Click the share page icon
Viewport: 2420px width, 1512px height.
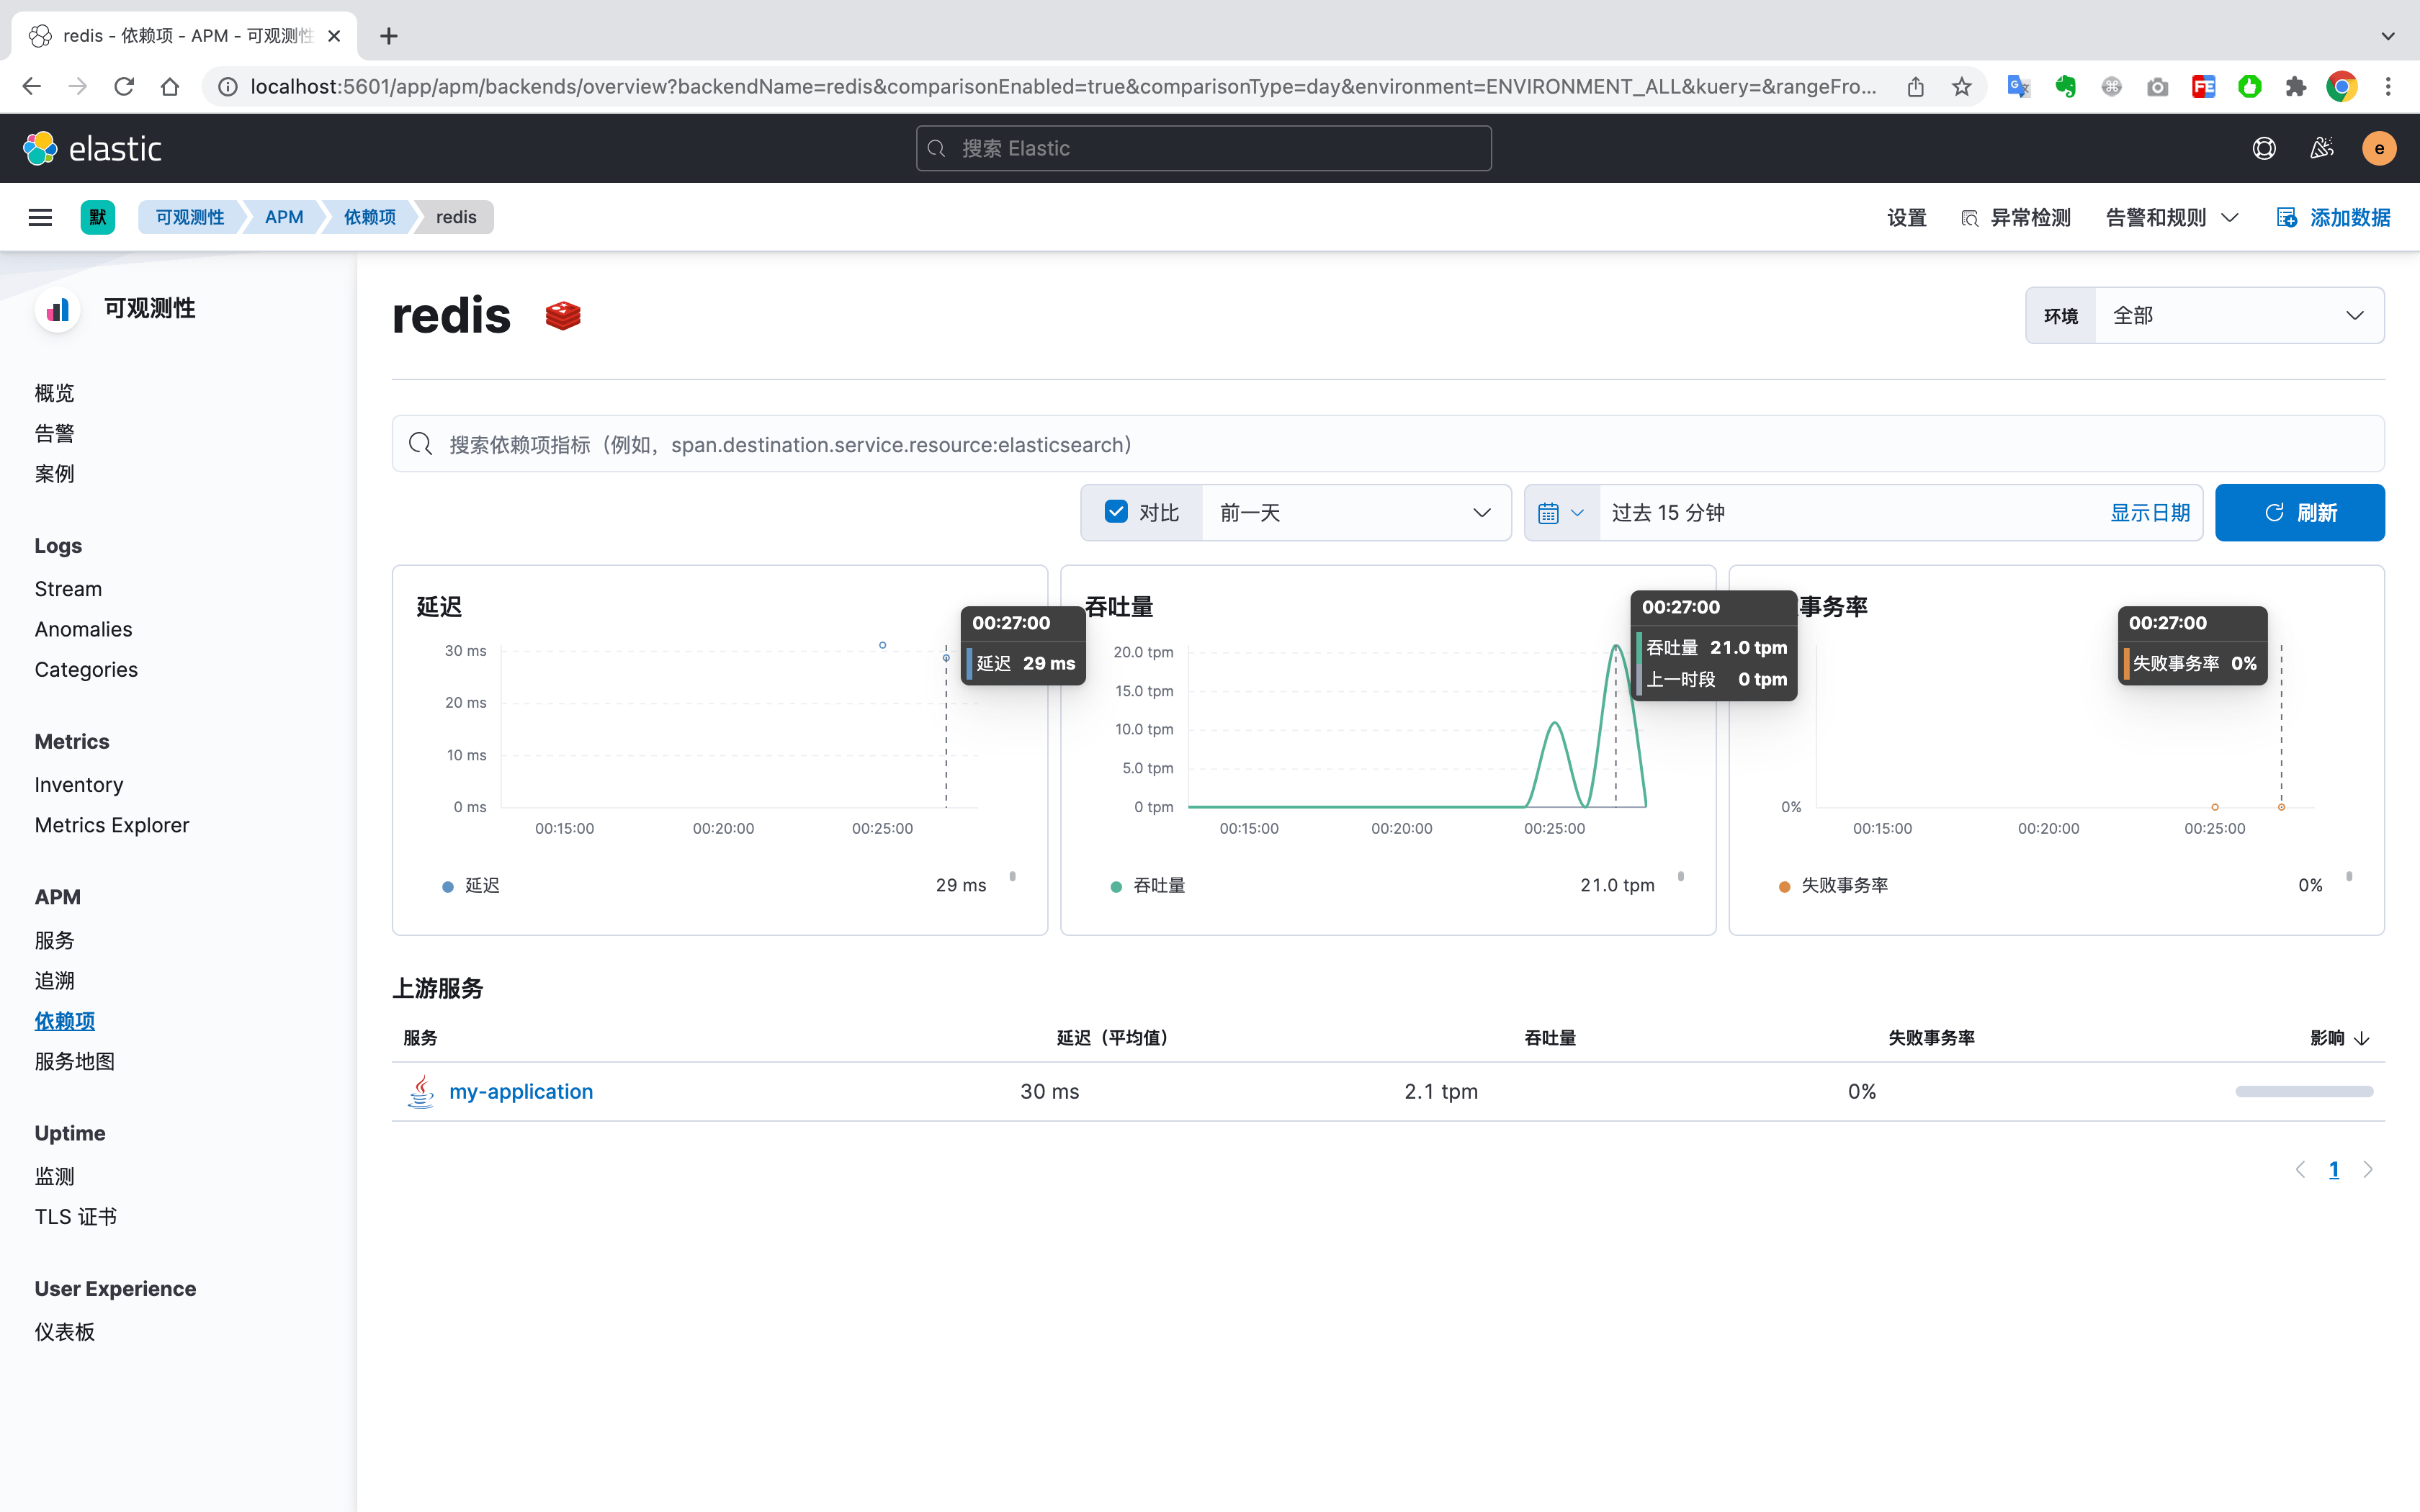1915,87
